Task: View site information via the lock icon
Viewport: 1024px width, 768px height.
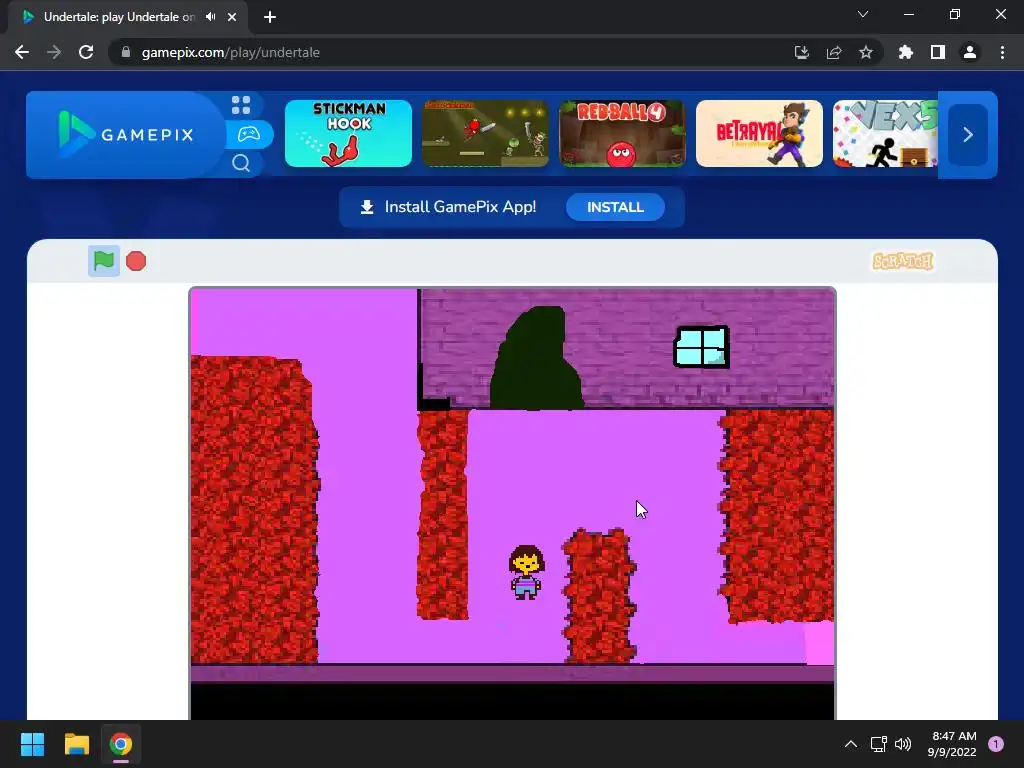Action: click(x=126, y=52)
